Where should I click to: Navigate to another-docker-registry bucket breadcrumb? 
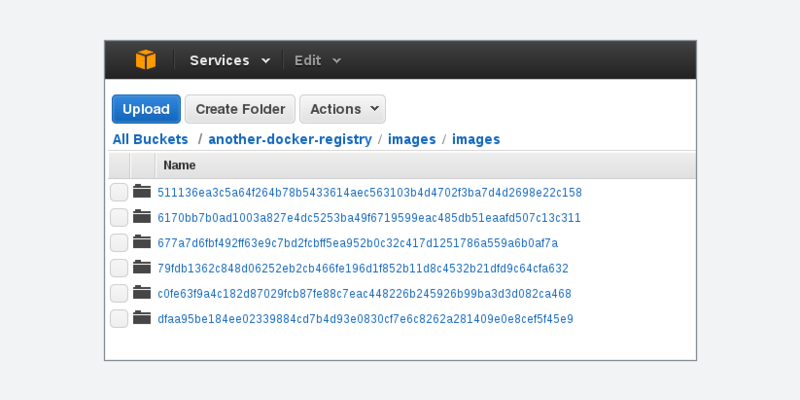pyautogui.click(x=290, y=140)
